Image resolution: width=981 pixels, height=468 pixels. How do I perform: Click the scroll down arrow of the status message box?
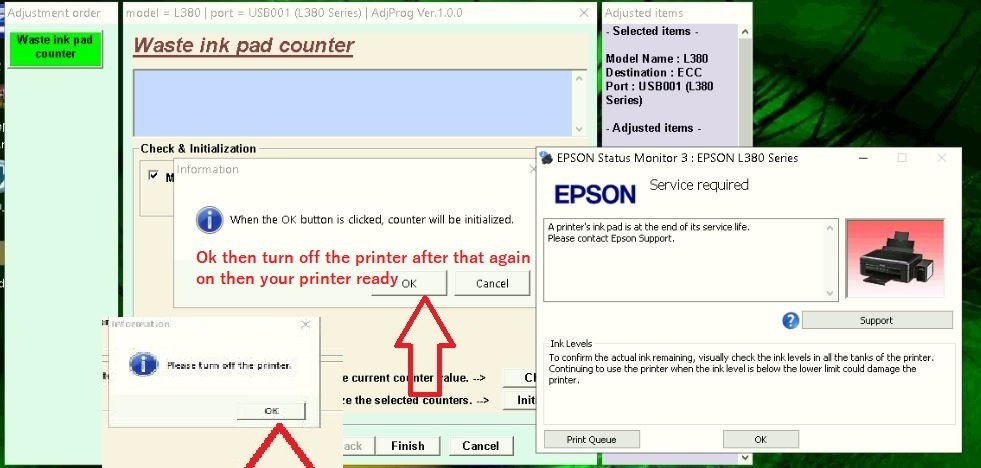click(830, 293)
